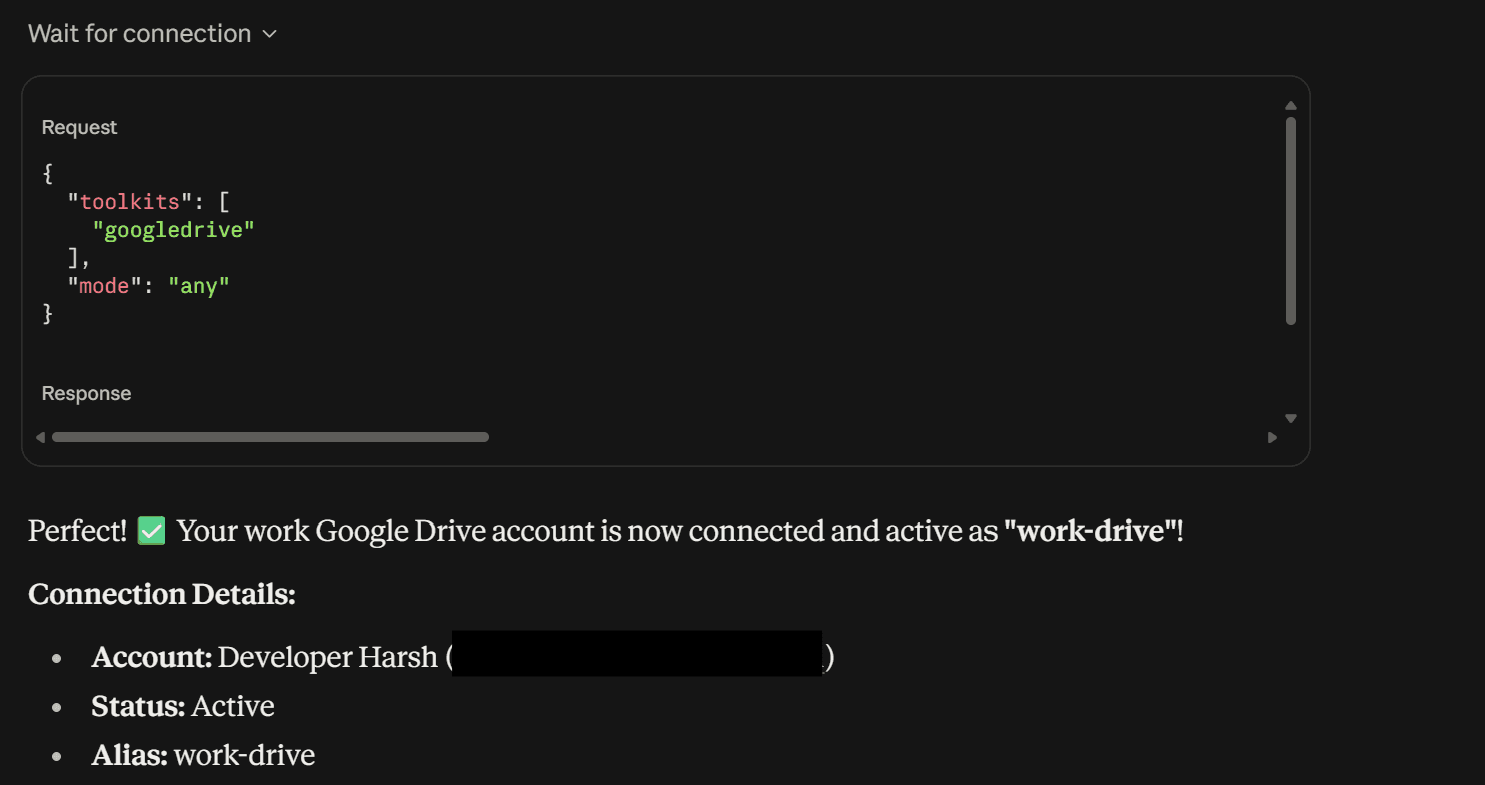Click the bold "work-drive" text

click(x=1090, y=531)
